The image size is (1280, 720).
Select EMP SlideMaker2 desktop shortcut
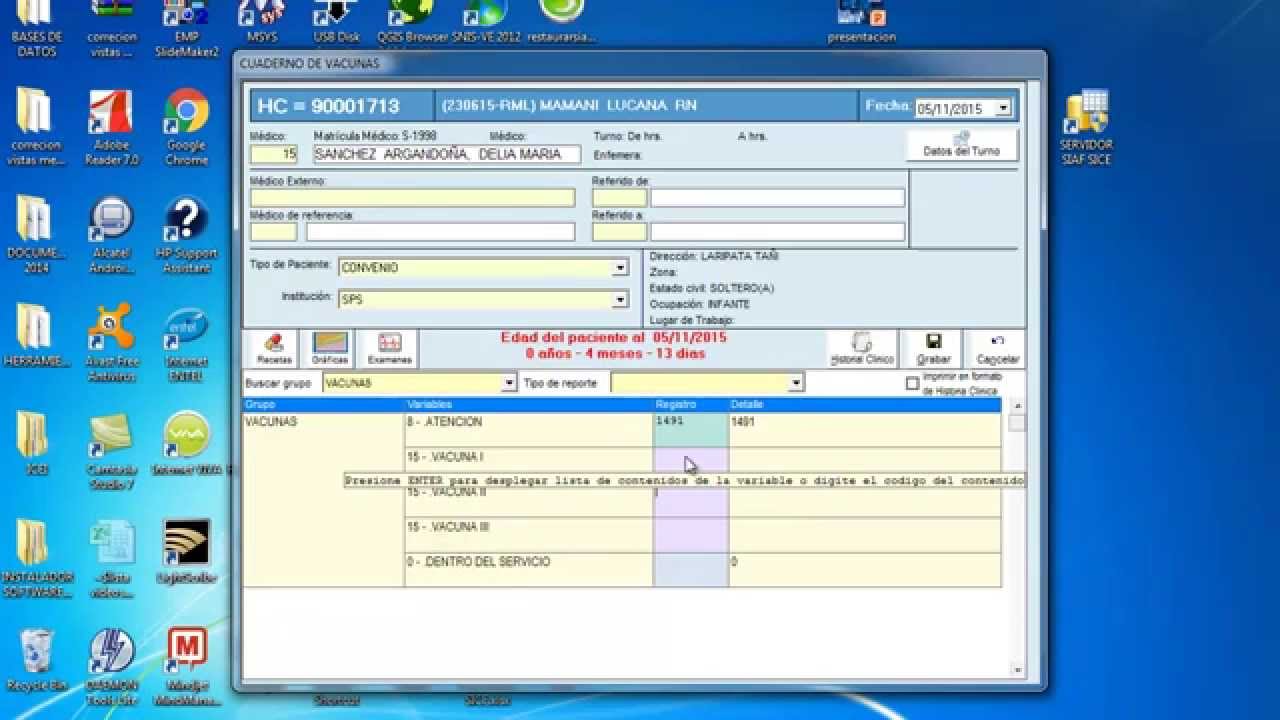tap(186, 28)
